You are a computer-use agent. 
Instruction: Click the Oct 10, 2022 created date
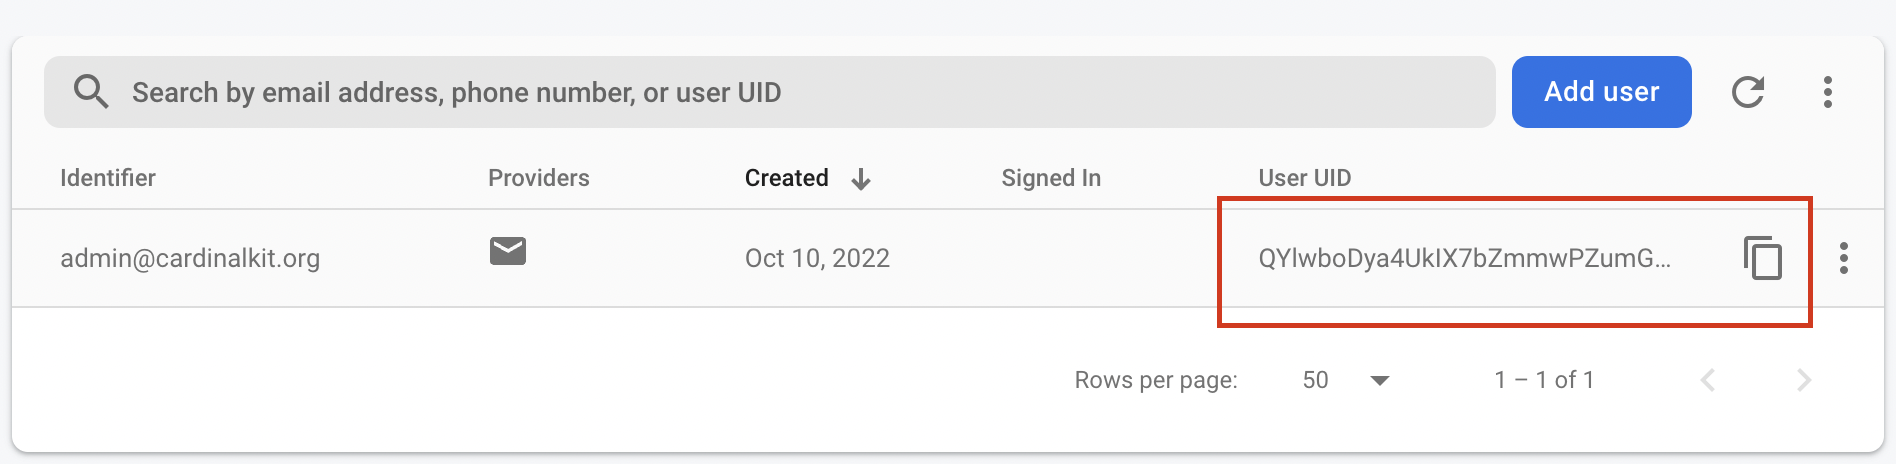click(x=817, y=258)
